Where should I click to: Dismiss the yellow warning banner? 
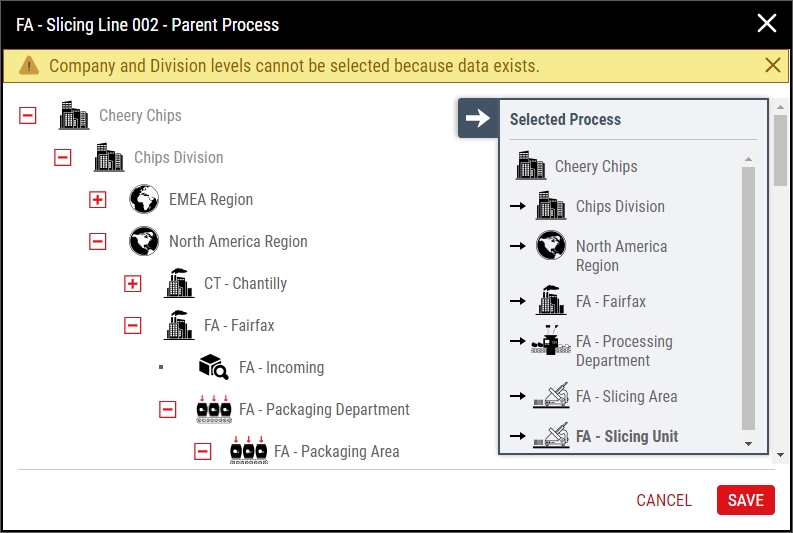(772, 65)
